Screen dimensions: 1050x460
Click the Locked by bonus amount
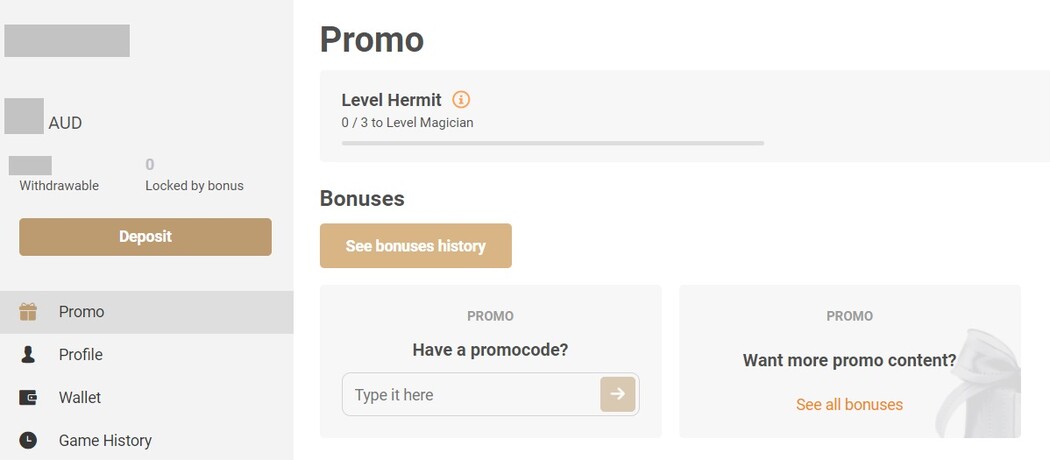click(x=150, y=165)
